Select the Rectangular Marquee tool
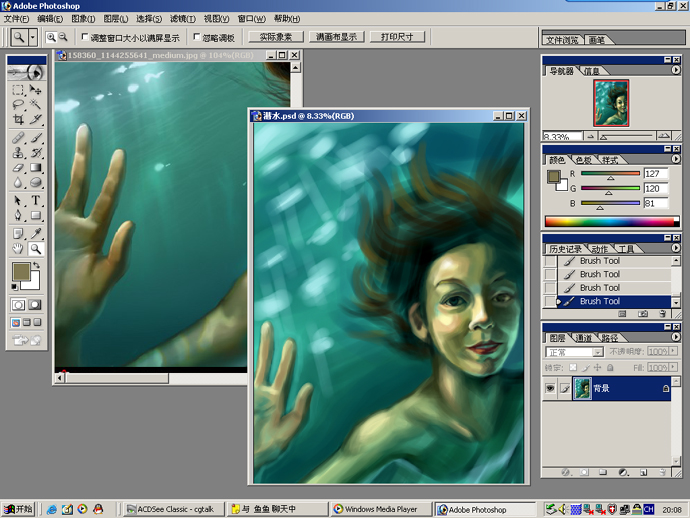690x518 pixels. coord(18,90)
